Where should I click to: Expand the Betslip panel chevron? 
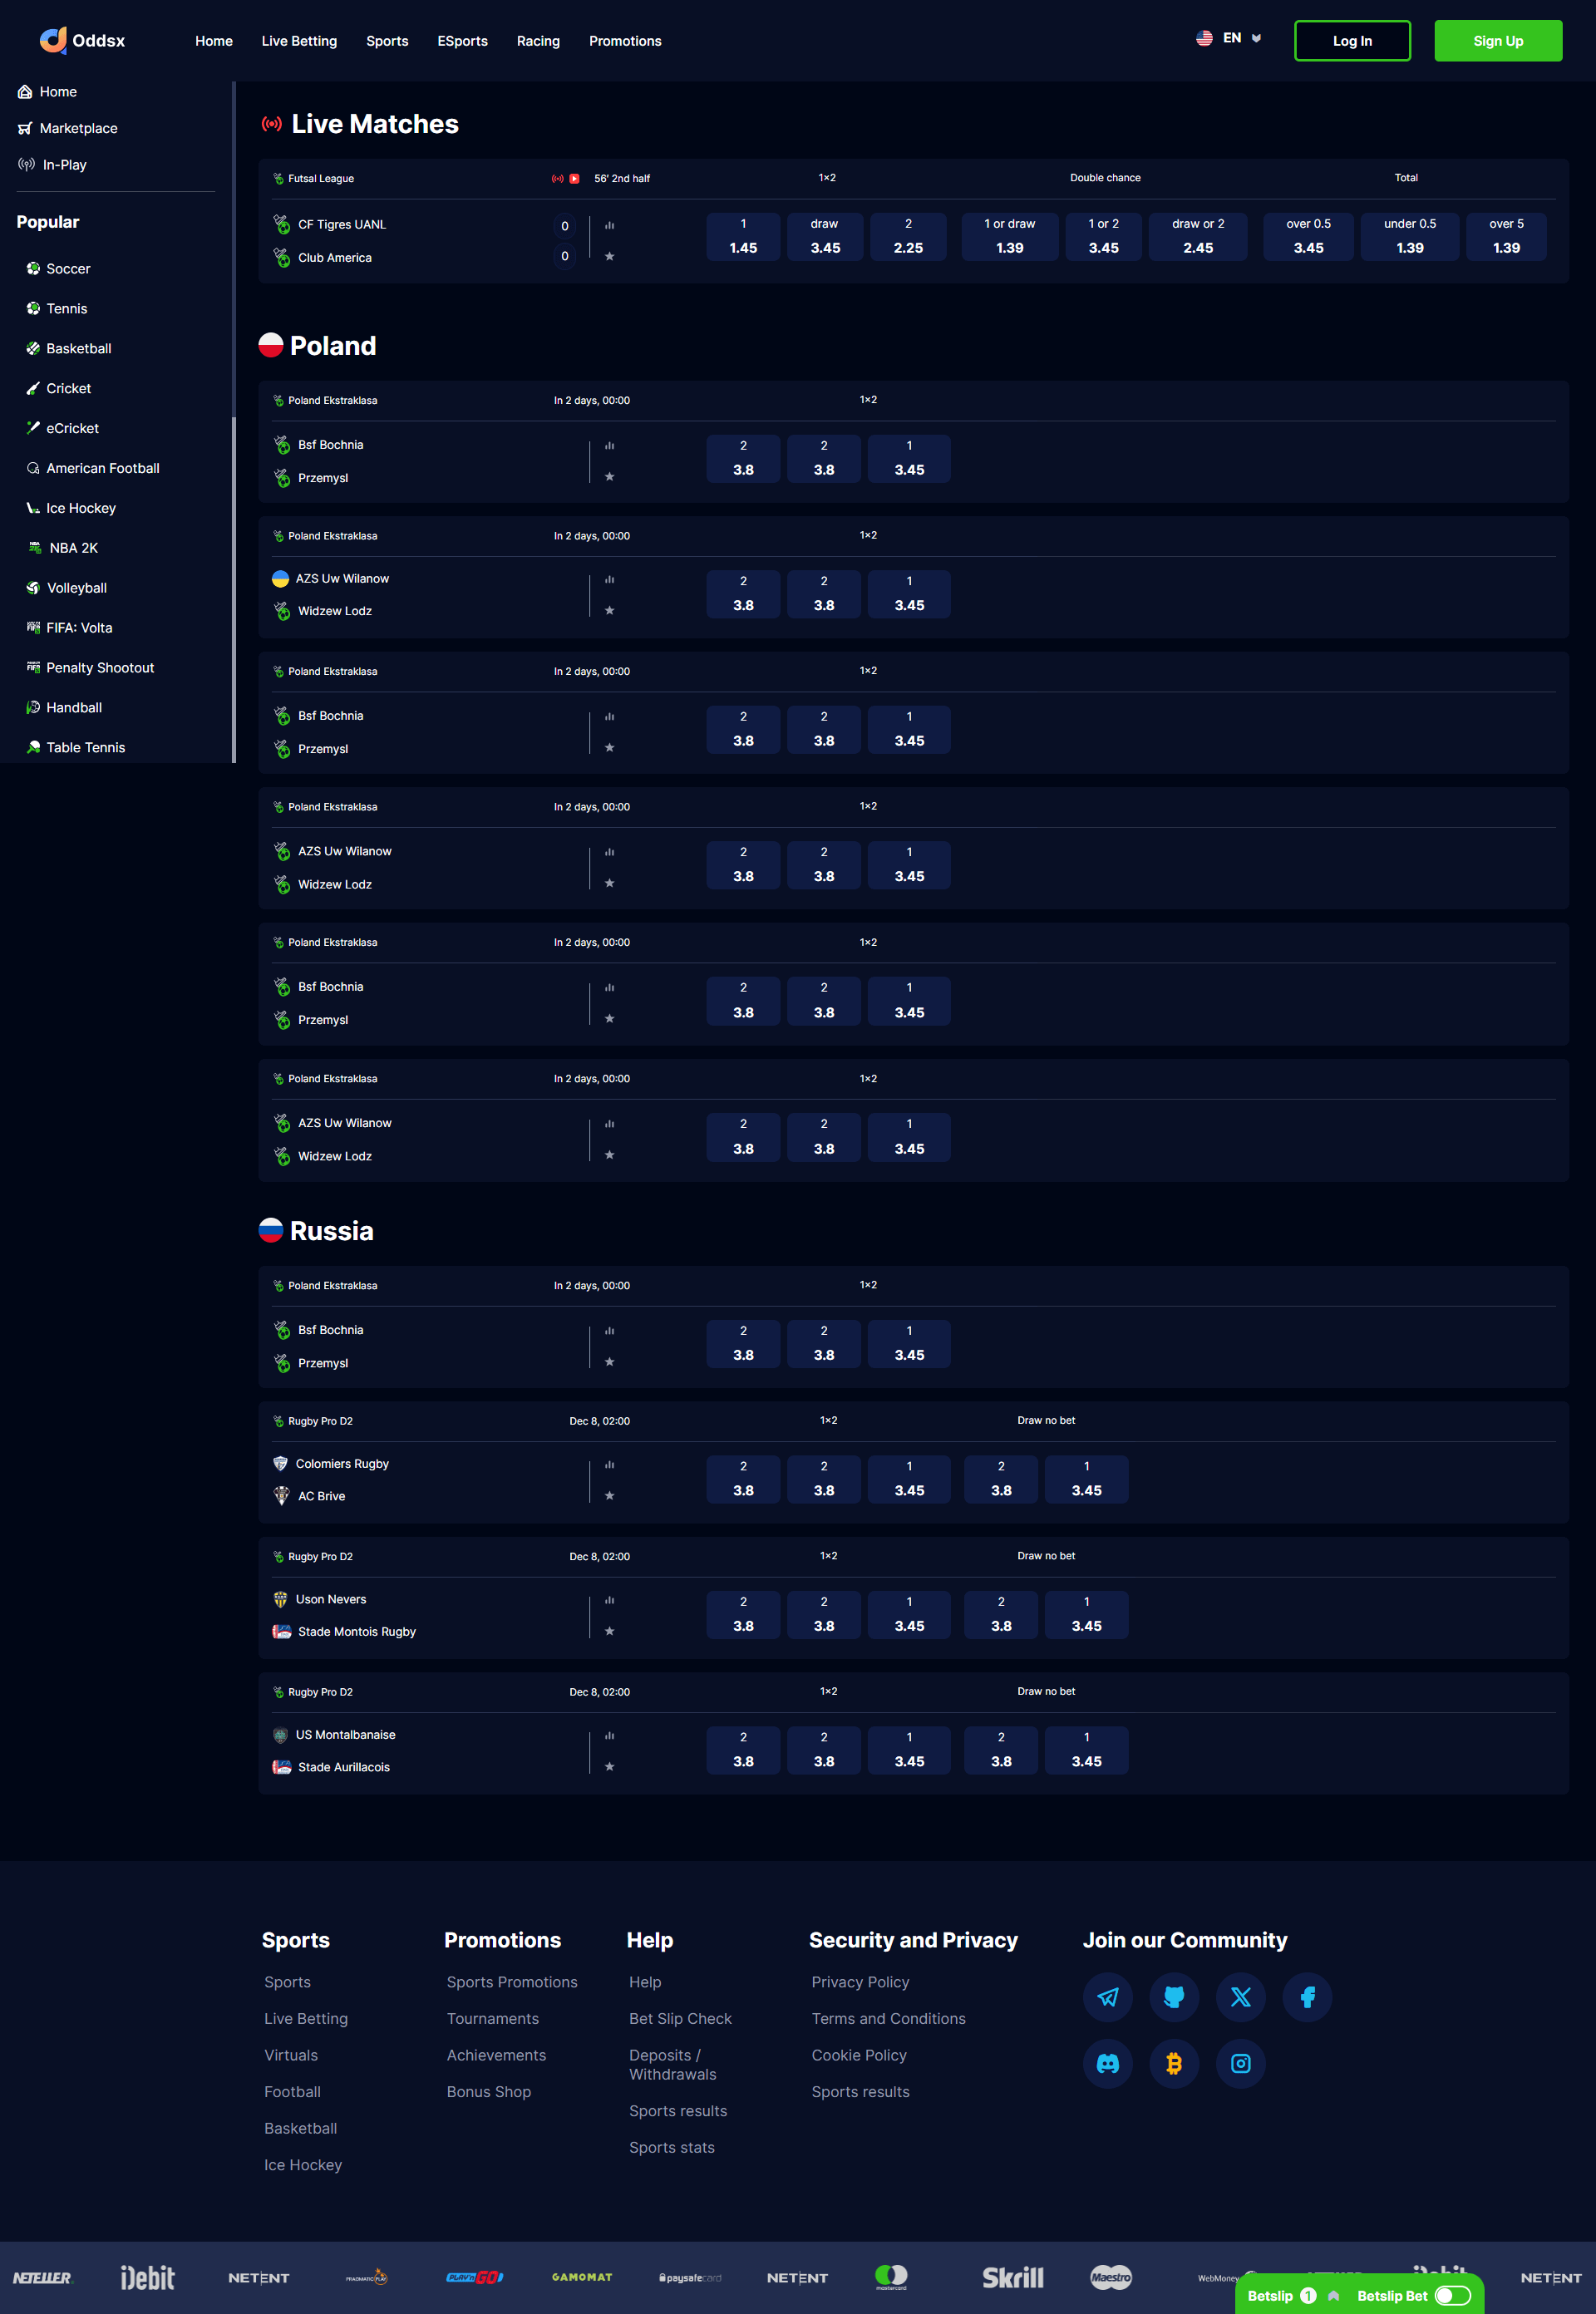(x=1333, y=2296)
